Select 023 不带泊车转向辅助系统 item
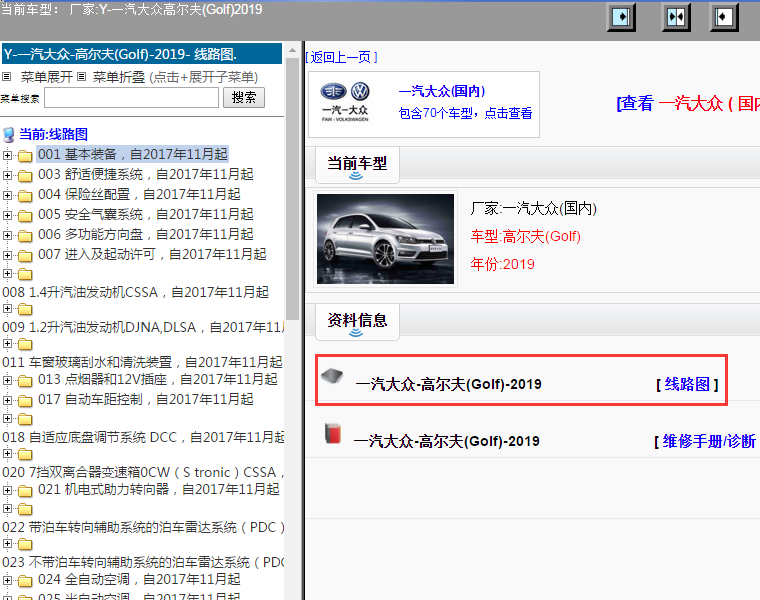The height and width of the screenshot is (600, 760). pos(143,563)
